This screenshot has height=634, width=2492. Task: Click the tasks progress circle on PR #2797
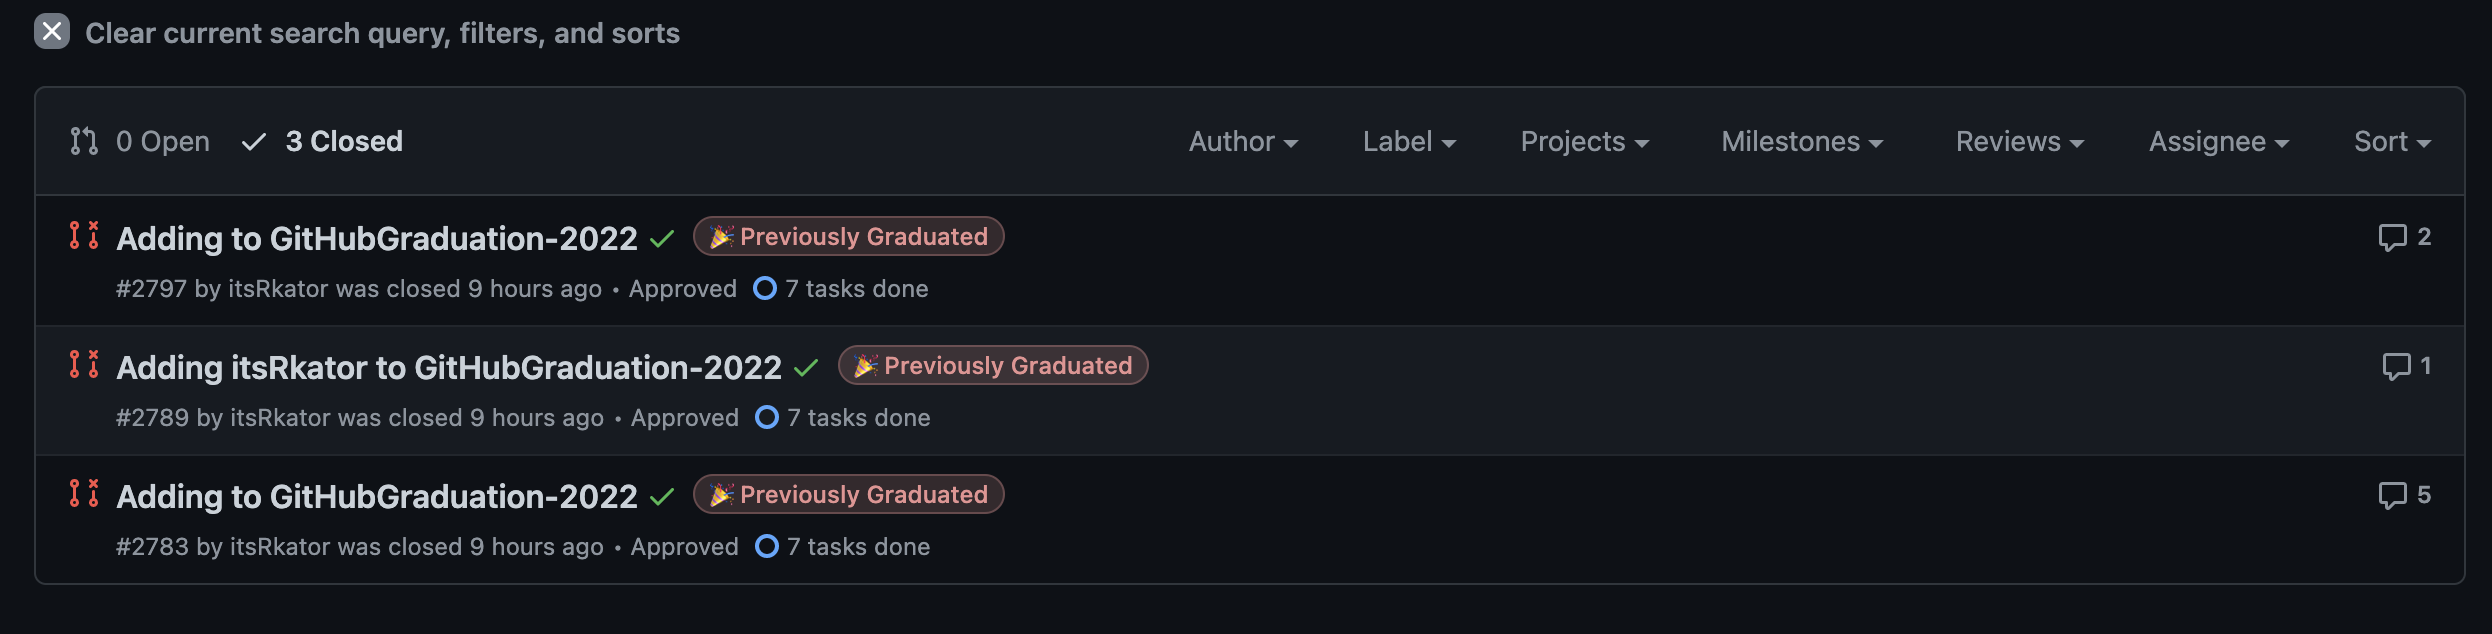coord(764,288)
